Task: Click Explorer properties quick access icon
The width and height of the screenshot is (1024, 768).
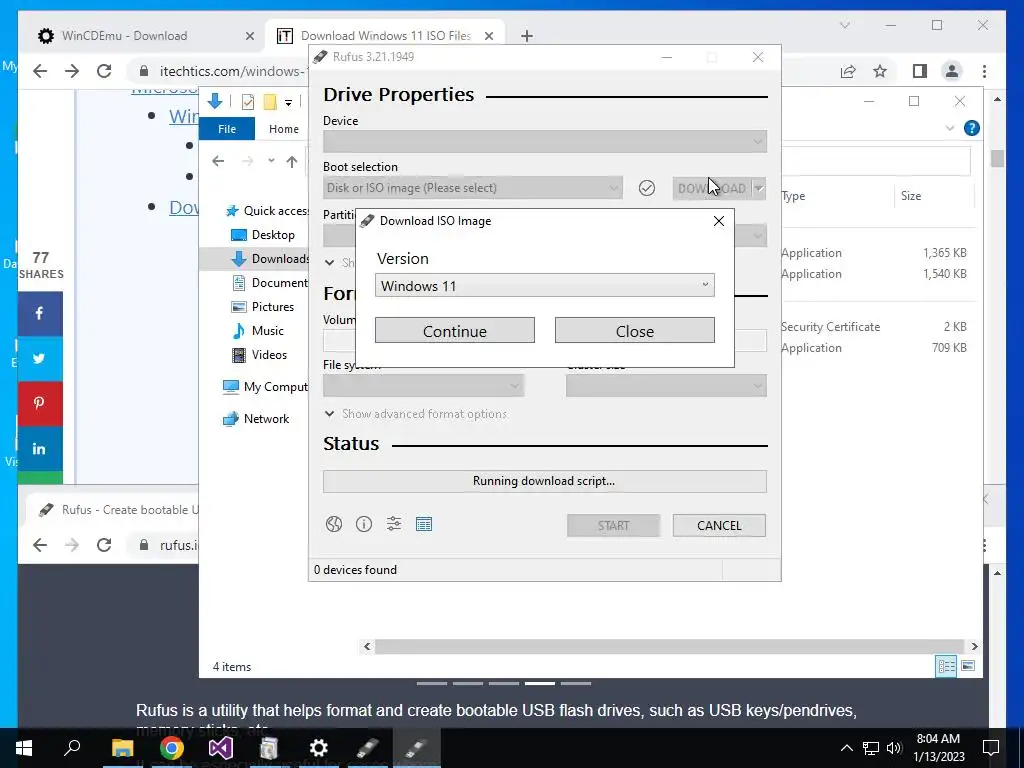Action: point(248,102)
